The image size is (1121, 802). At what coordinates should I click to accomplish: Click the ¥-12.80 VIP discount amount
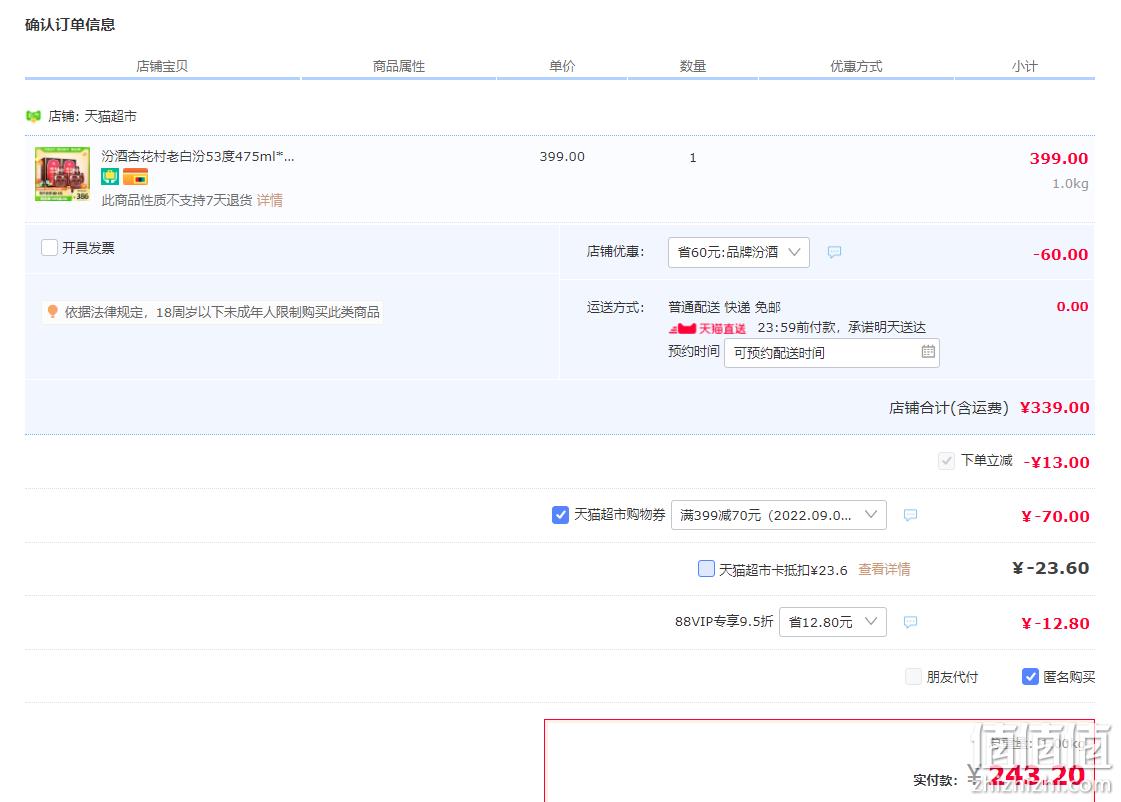pyautogui.click(x=1055, y=623)
